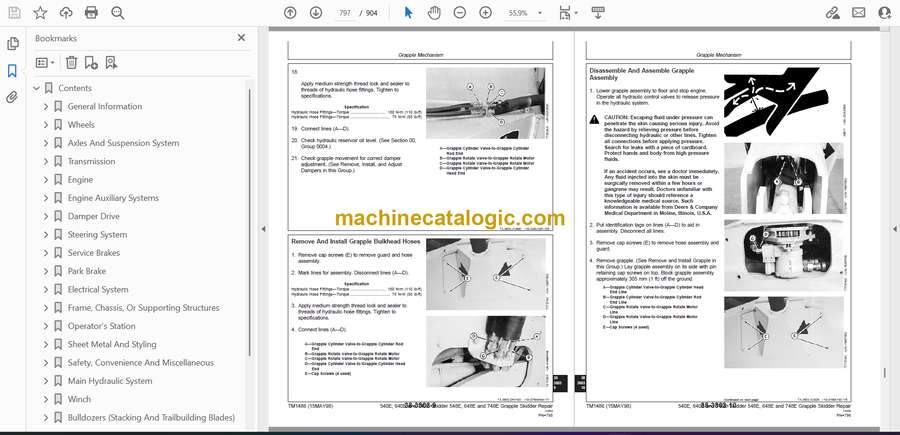Go to previous page with up arrow
The width and height of the screenshot is (900, 435).
[290, 13]
